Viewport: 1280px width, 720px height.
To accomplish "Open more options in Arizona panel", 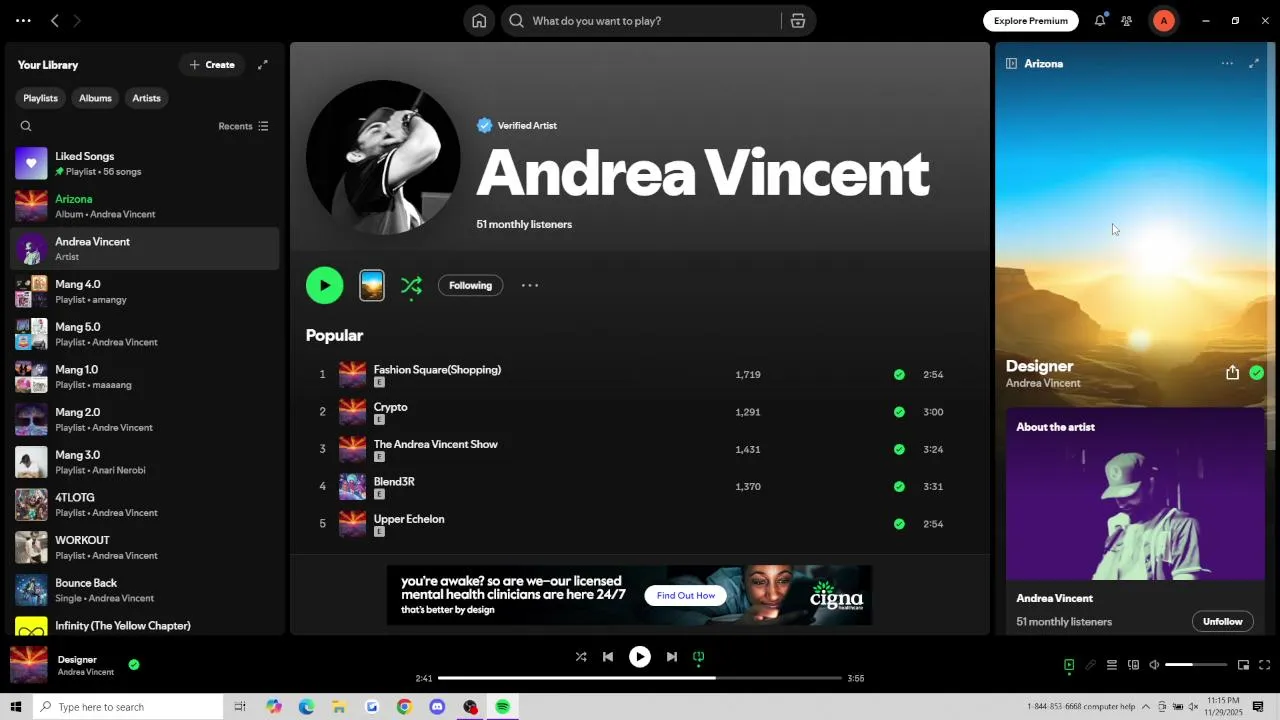I will coord(1227,63).
